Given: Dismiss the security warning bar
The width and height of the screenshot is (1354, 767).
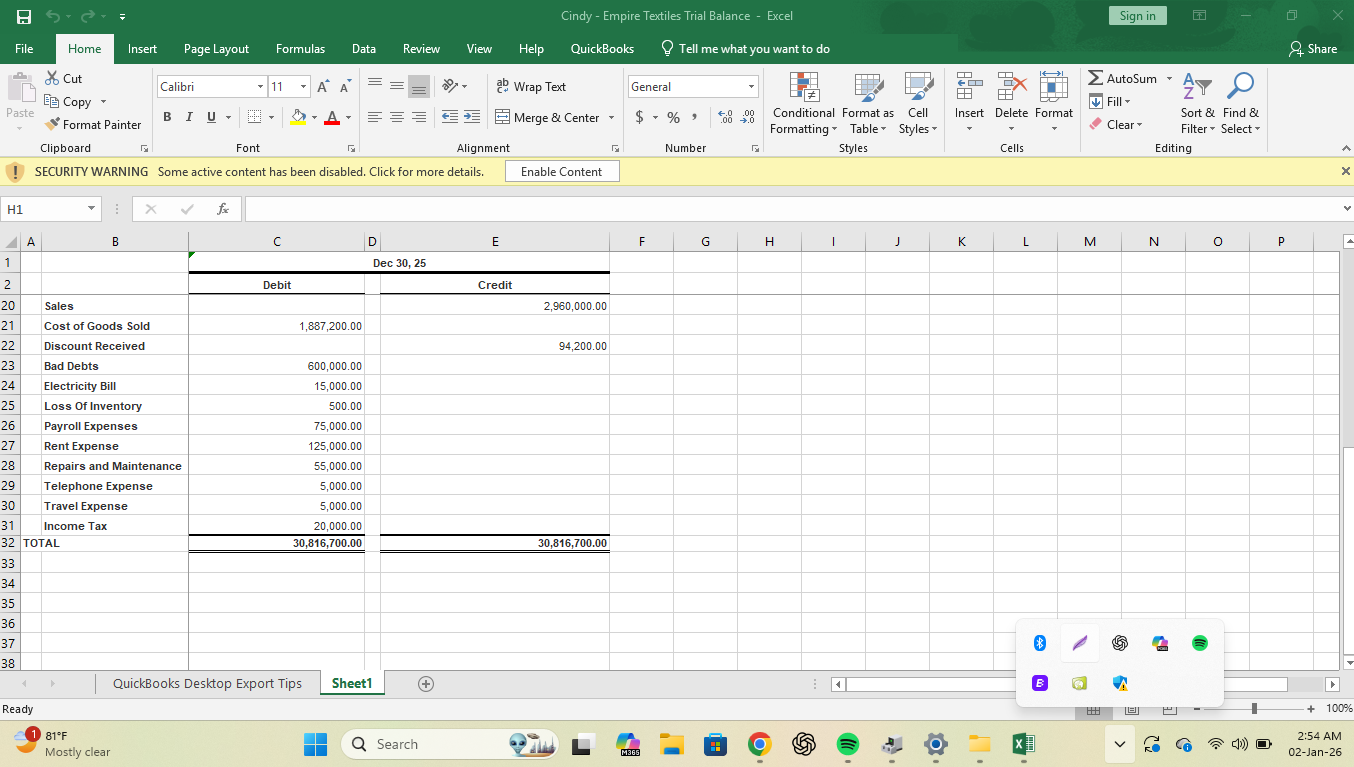Looking at the screenshot, I should tap(1345, 171).
